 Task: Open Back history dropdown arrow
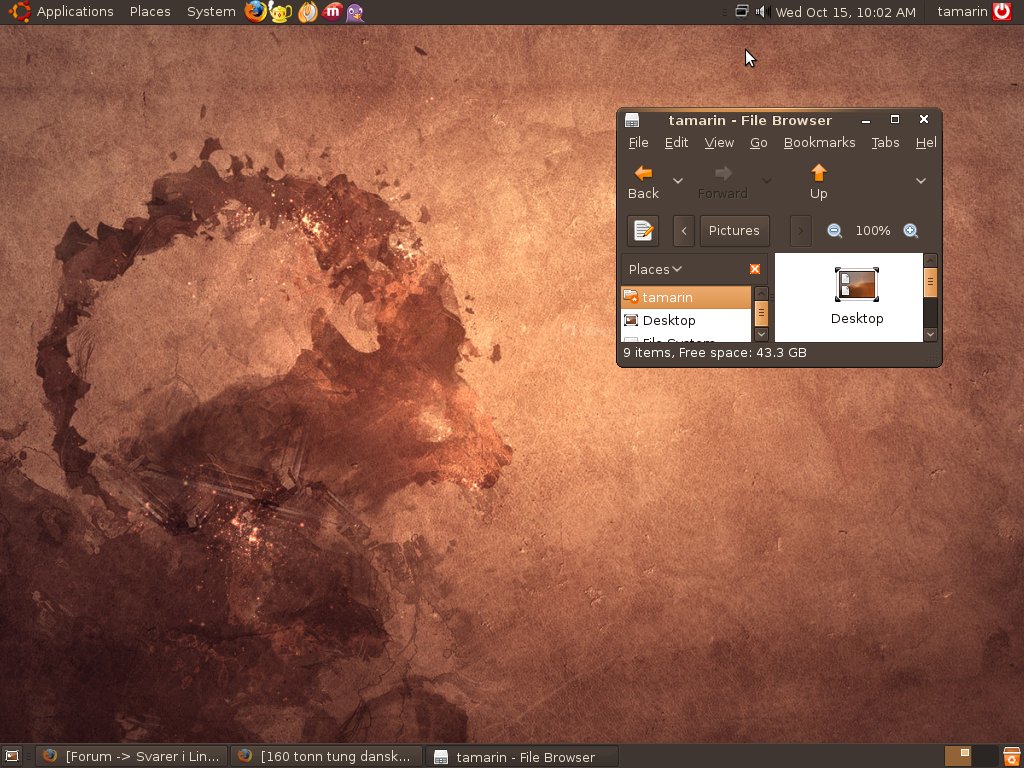tap(678, 181)
